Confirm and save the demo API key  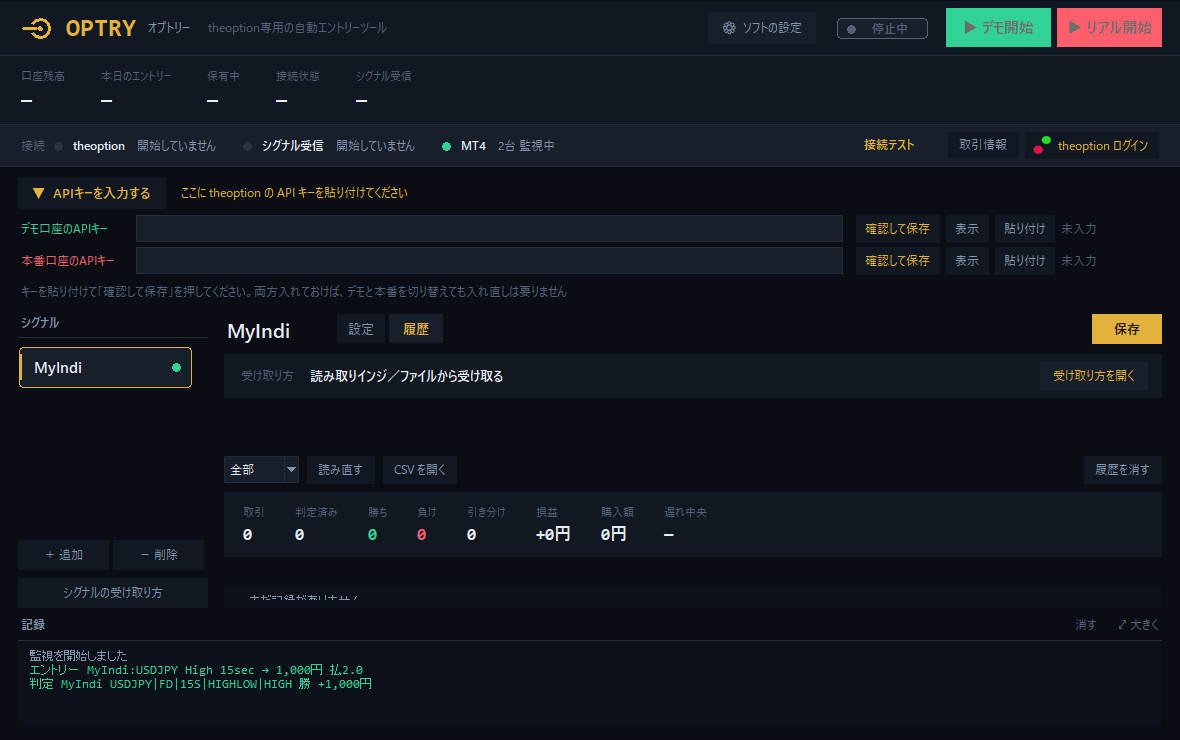click(x=897, y=229)
